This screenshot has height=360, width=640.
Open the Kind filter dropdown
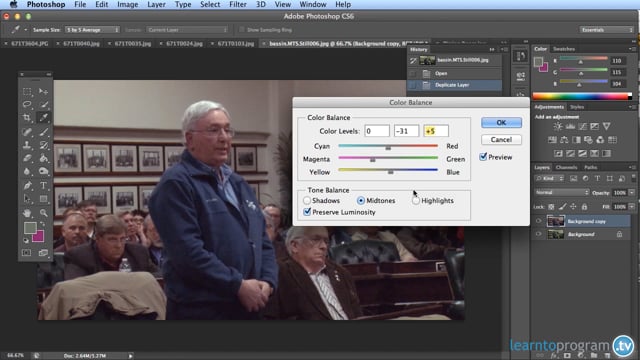point(549,178)
